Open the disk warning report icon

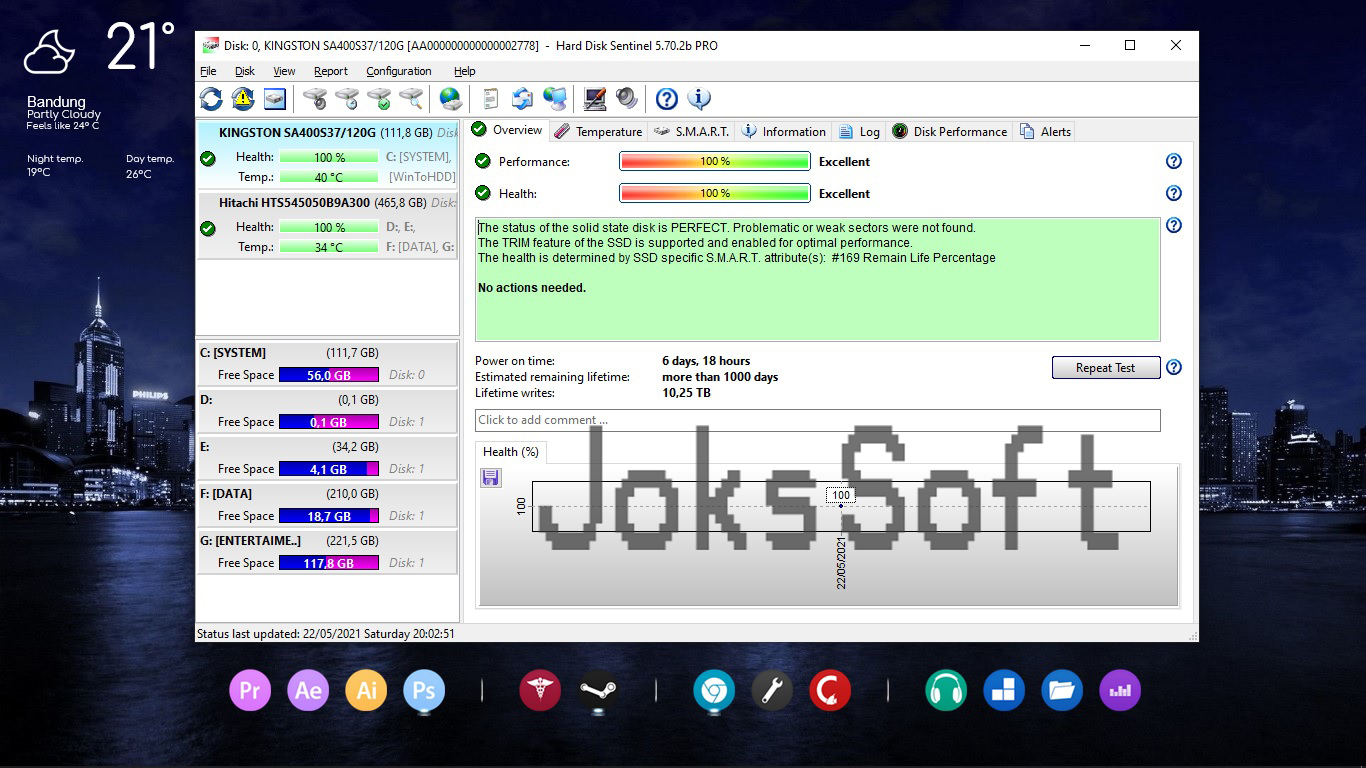tap(241, 98)
